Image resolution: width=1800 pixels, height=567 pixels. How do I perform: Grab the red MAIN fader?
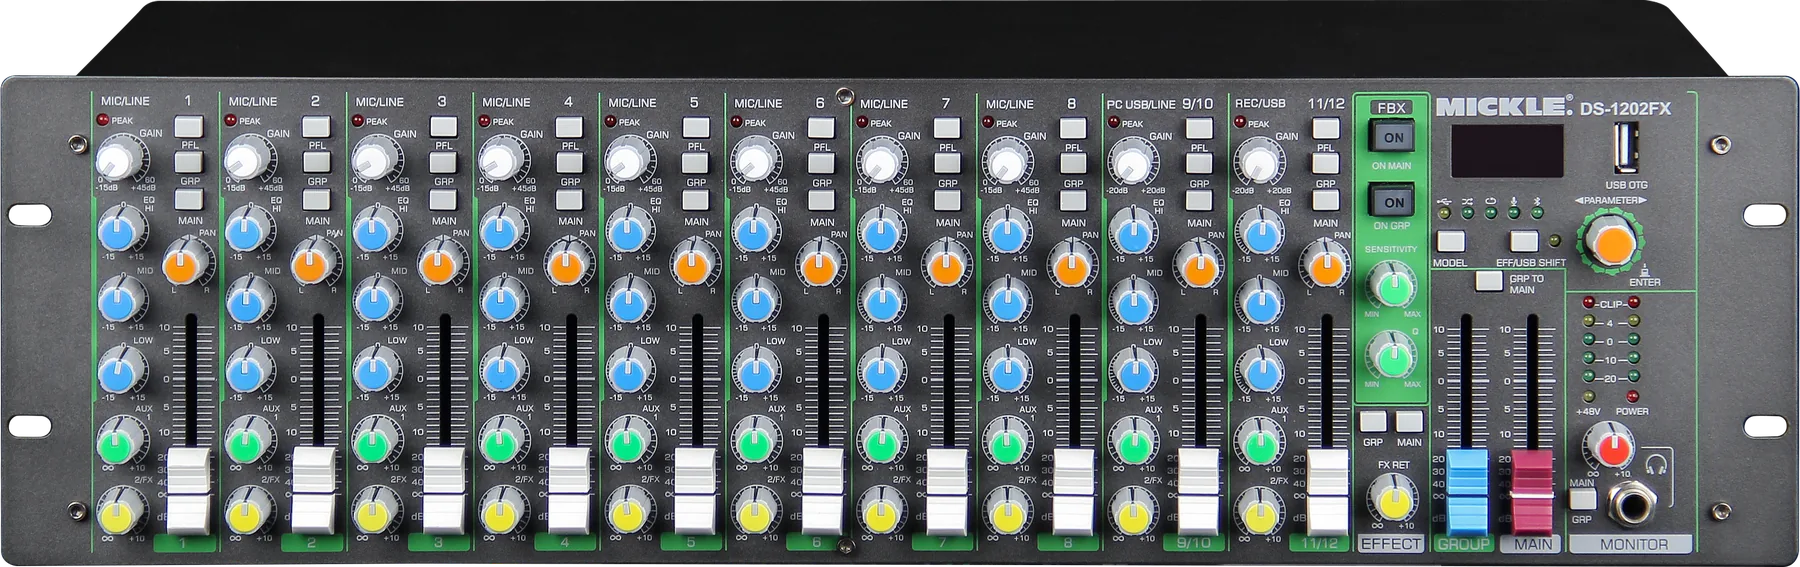pyautogui.click(x=1533, y=491)
